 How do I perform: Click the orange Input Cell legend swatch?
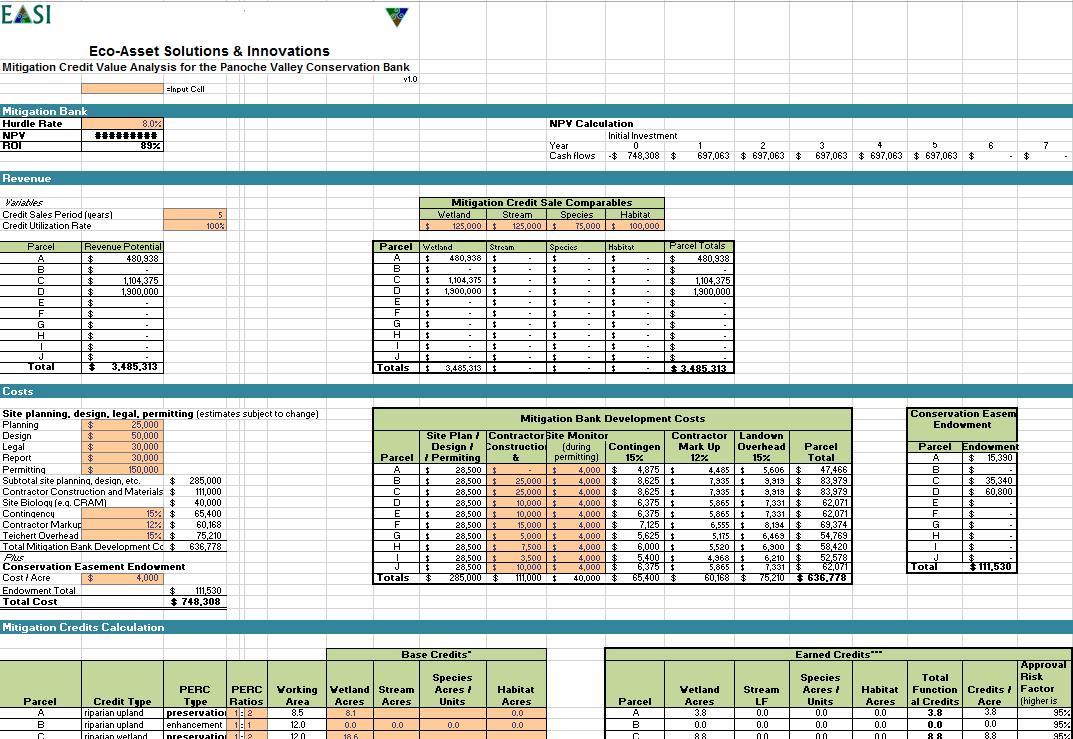pyautogui.click(x=122, y=88)
